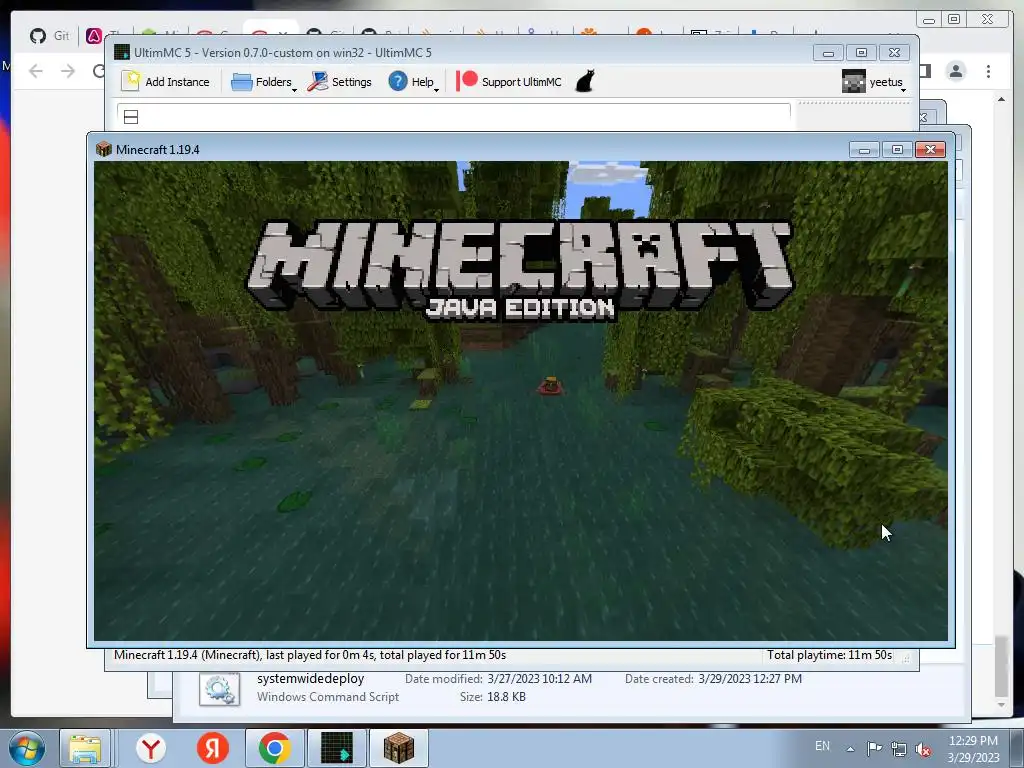Click the Chrome scrollbar down arrow
Screen dimensions: 1024x768
point(1001,705)
